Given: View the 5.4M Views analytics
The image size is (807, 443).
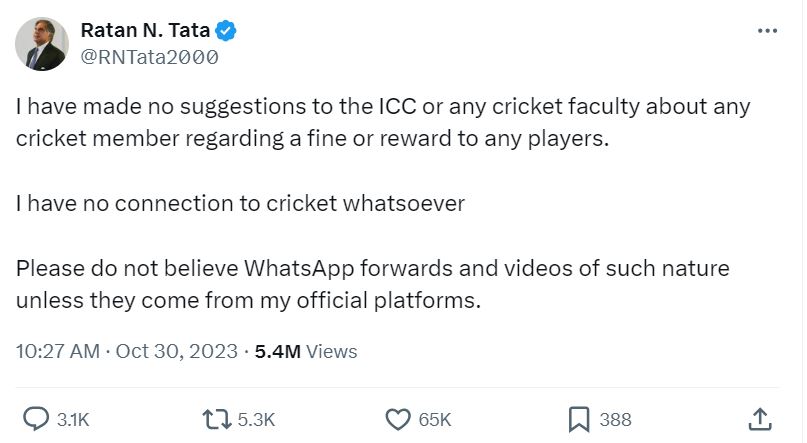Looking at the screenshot, I should tap(306, 351).
